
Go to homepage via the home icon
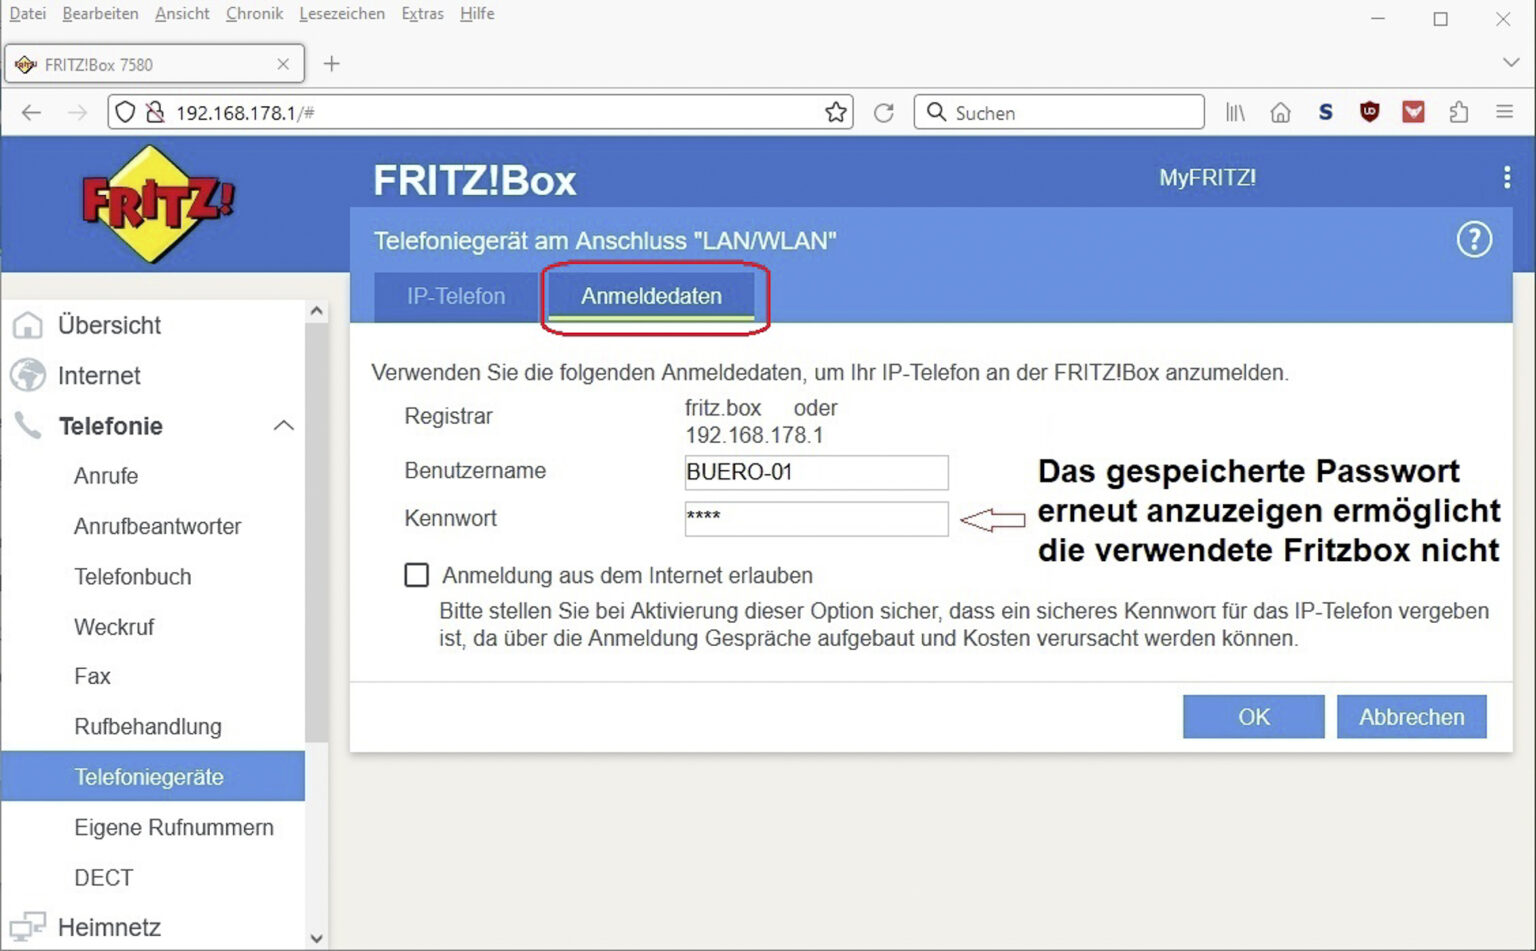[x=1281, y=112]
